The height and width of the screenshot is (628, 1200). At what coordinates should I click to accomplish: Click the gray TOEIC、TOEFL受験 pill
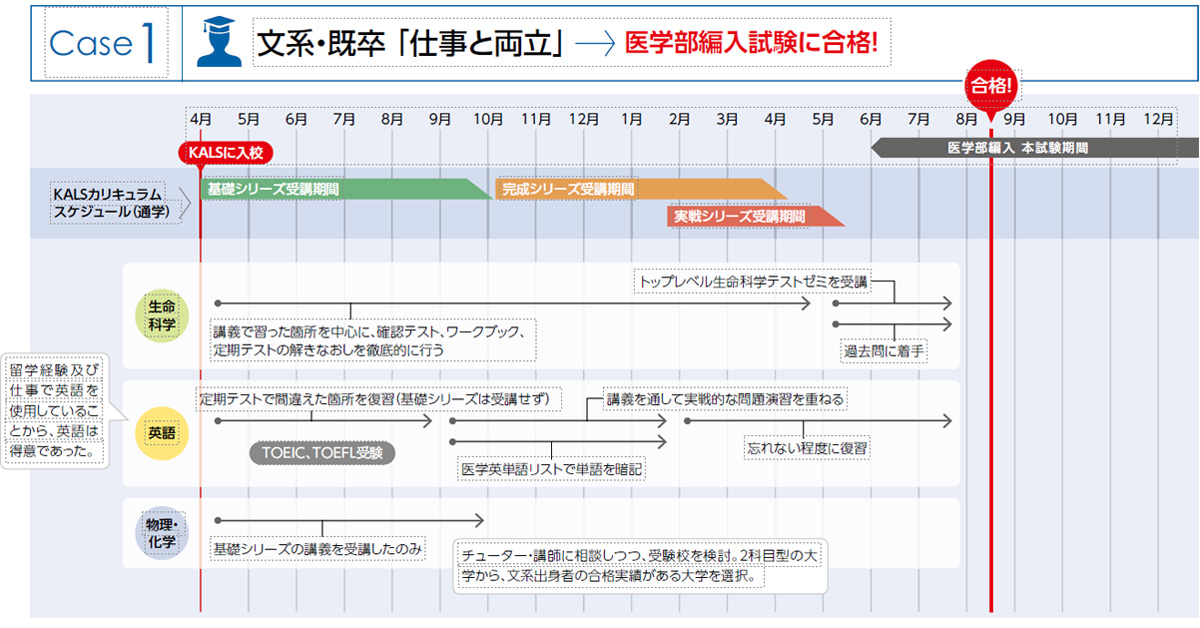click(x=322, y=452)
